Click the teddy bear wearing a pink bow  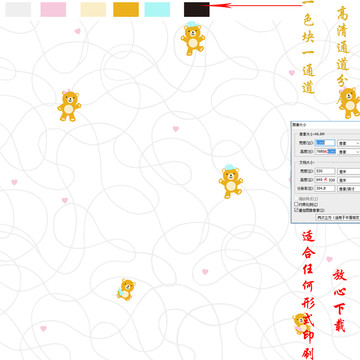(x=69, y=106)
